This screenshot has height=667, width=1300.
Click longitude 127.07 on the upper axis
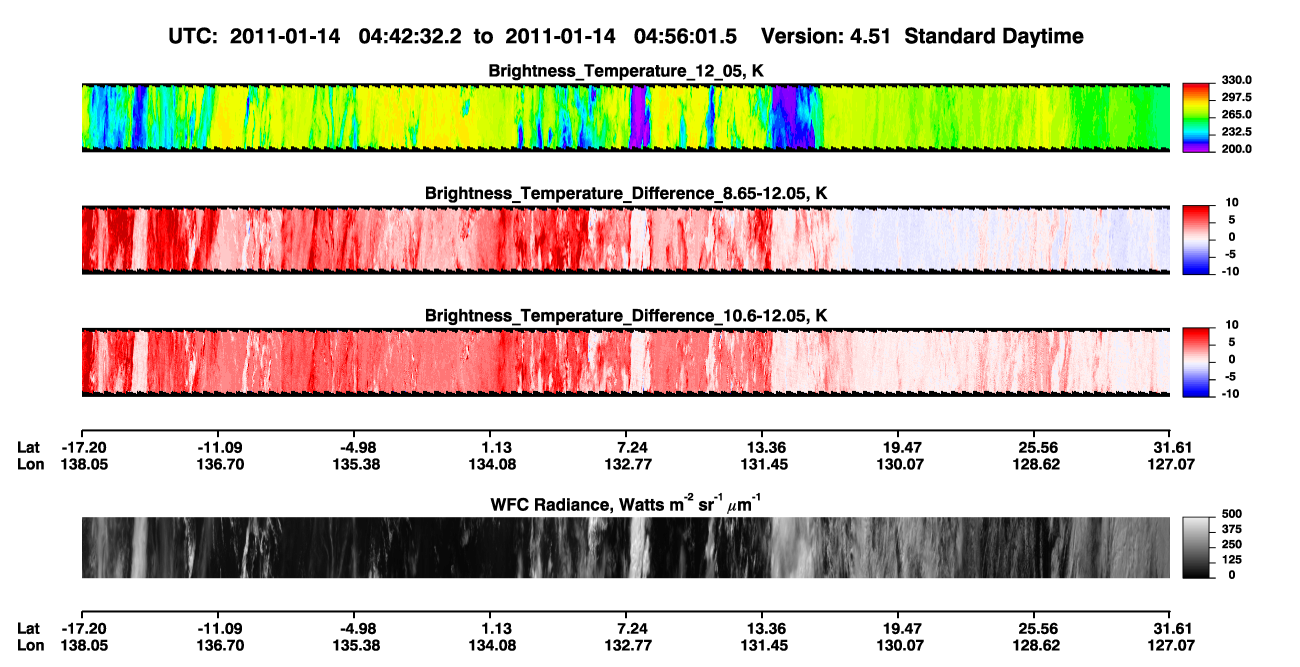[x=1171, y=464]
